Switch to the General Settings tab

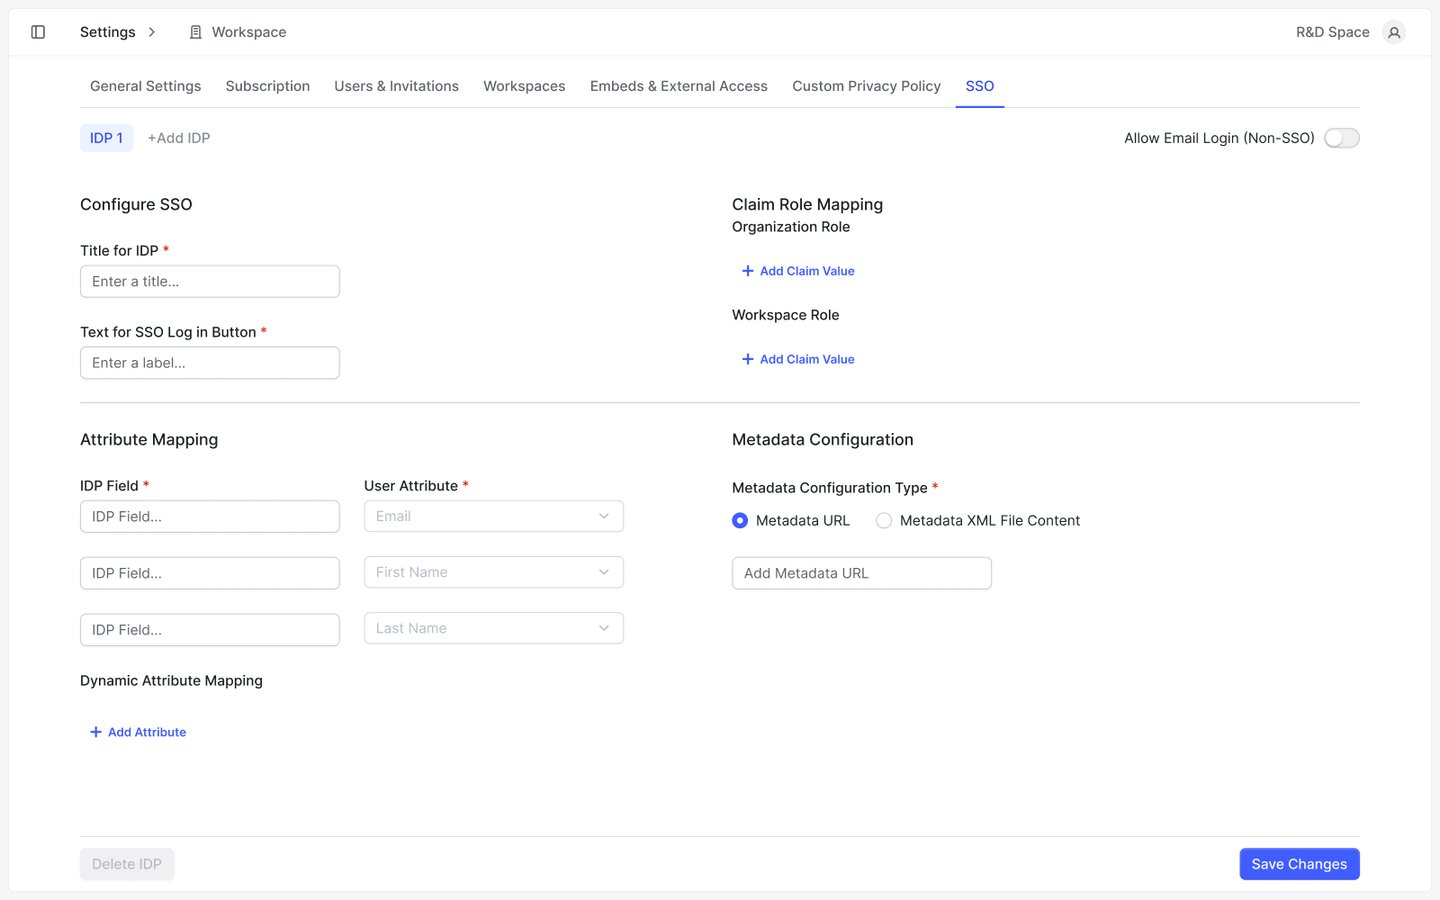[x=146, y=86]
